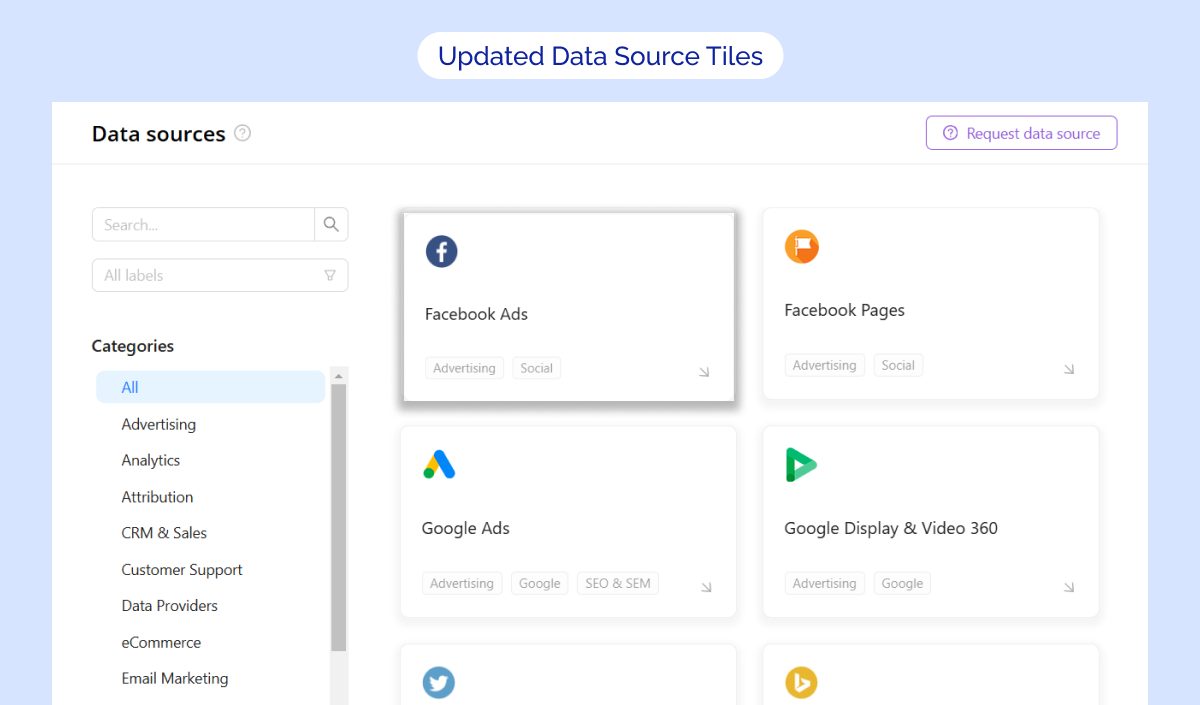Select the Analytics category
Image resolution: width=1200 pixels, height=705 pixels.
tap(151, 460)
